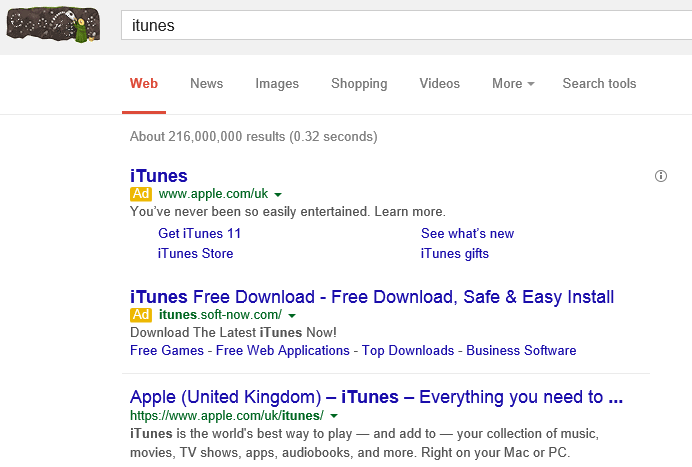Image resolution: width=692 pixels, height=467 pixels.
Task: Click the Top Downloads link
Action: pos(408,350)
